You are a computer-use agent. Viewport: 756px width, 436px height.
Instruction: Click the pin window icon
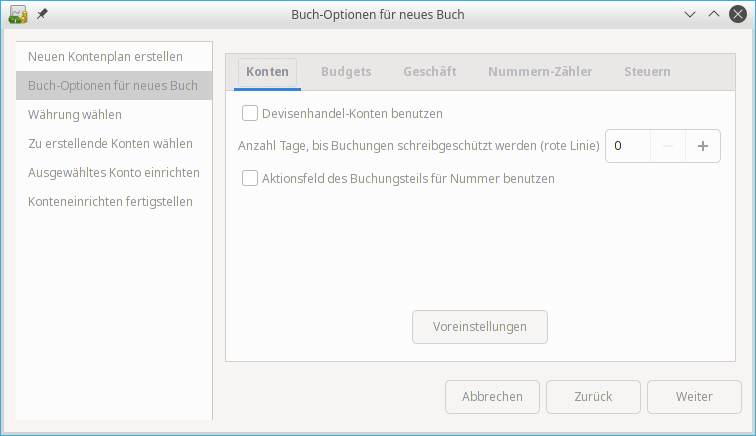pos(42,15)
